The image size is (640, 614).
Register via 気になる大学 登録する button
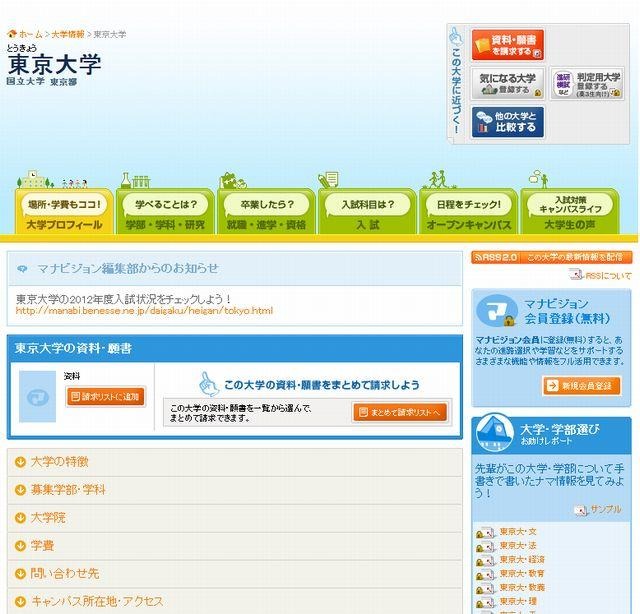[x=507, y=84]
